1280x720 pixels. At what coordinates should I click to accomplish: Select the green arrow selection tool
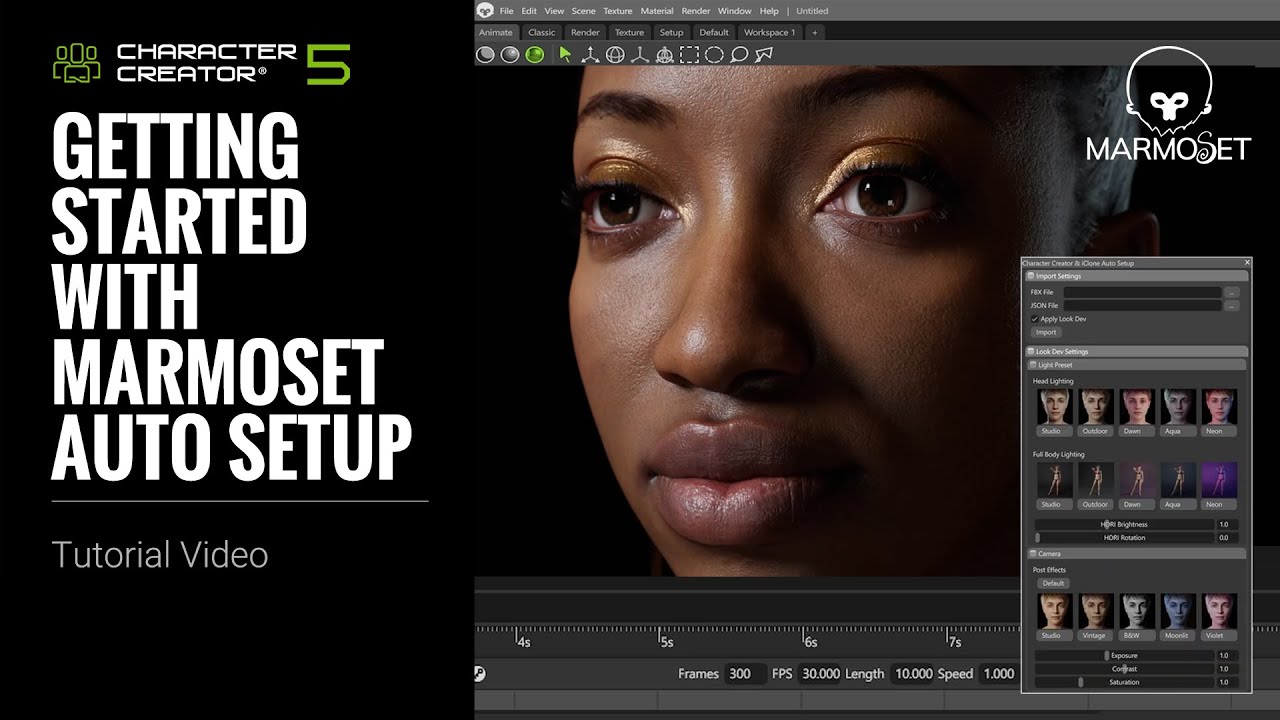[565, 55]
